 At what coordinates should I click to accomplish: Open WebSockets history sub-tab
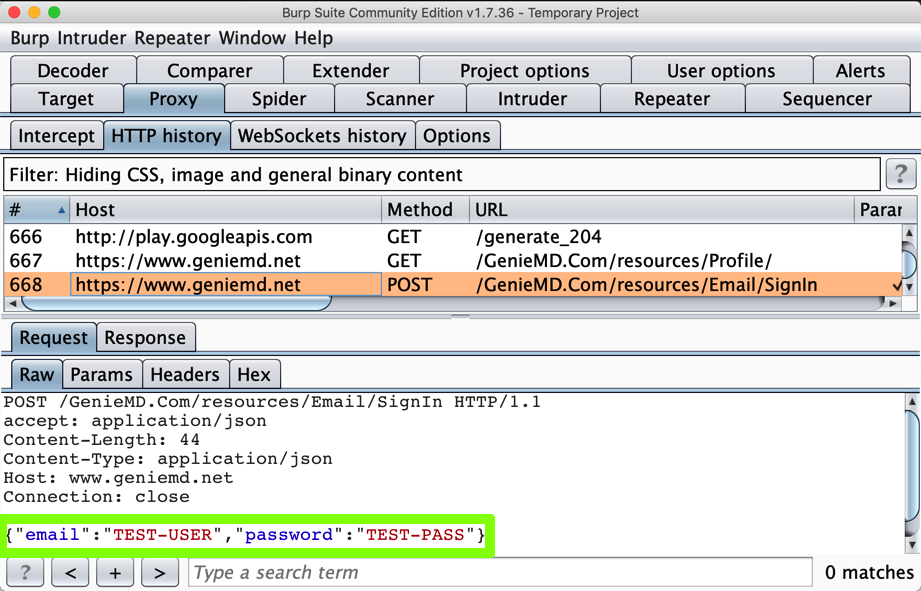click(322, 136)
